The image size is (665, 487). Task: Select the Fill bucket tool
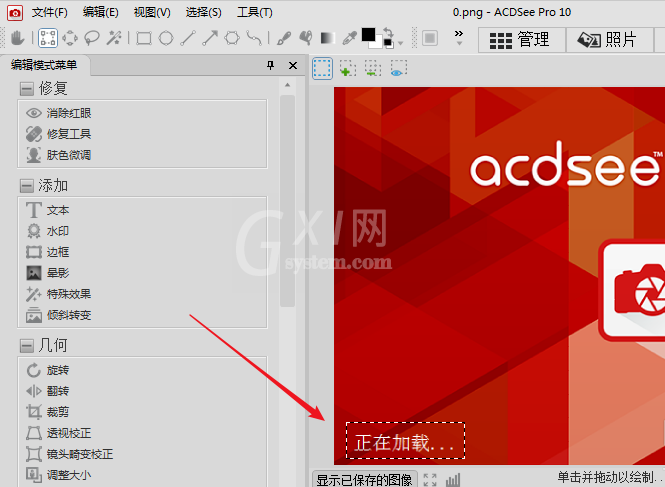[306, 38]
